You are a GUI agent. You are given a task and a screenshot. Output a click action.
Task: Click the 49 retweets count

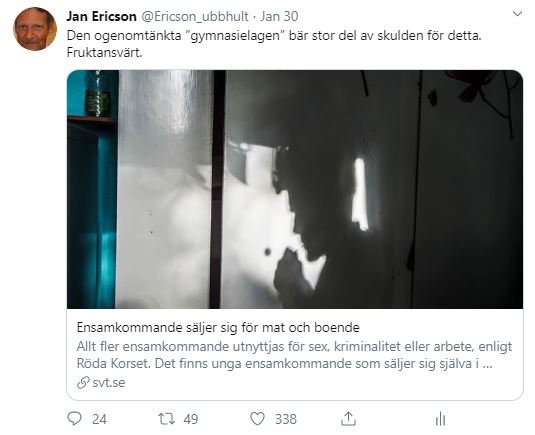[191, 419]
